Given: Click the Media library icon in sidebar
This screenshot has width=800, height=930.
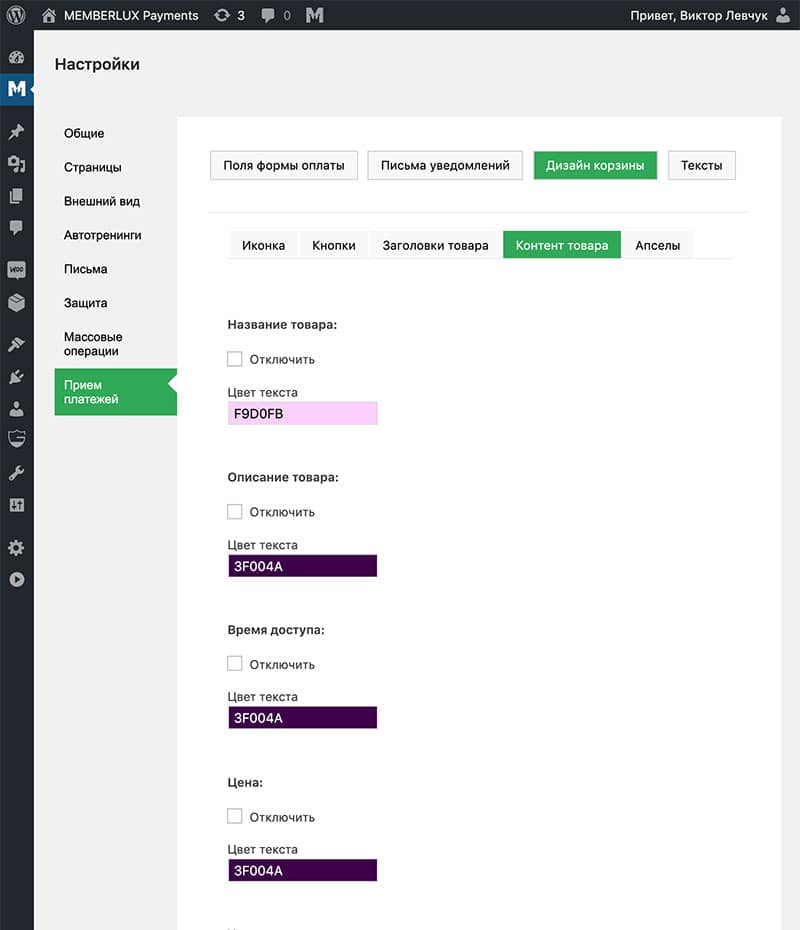Looking at the screenshot, I should coord(16,163).
